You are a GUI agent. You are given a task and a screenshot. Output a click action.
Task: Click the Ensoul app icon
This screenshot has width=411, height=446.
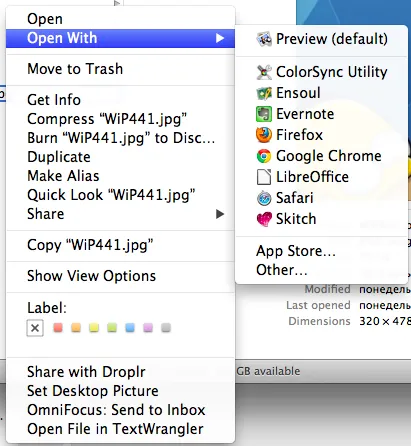(264, 93)
